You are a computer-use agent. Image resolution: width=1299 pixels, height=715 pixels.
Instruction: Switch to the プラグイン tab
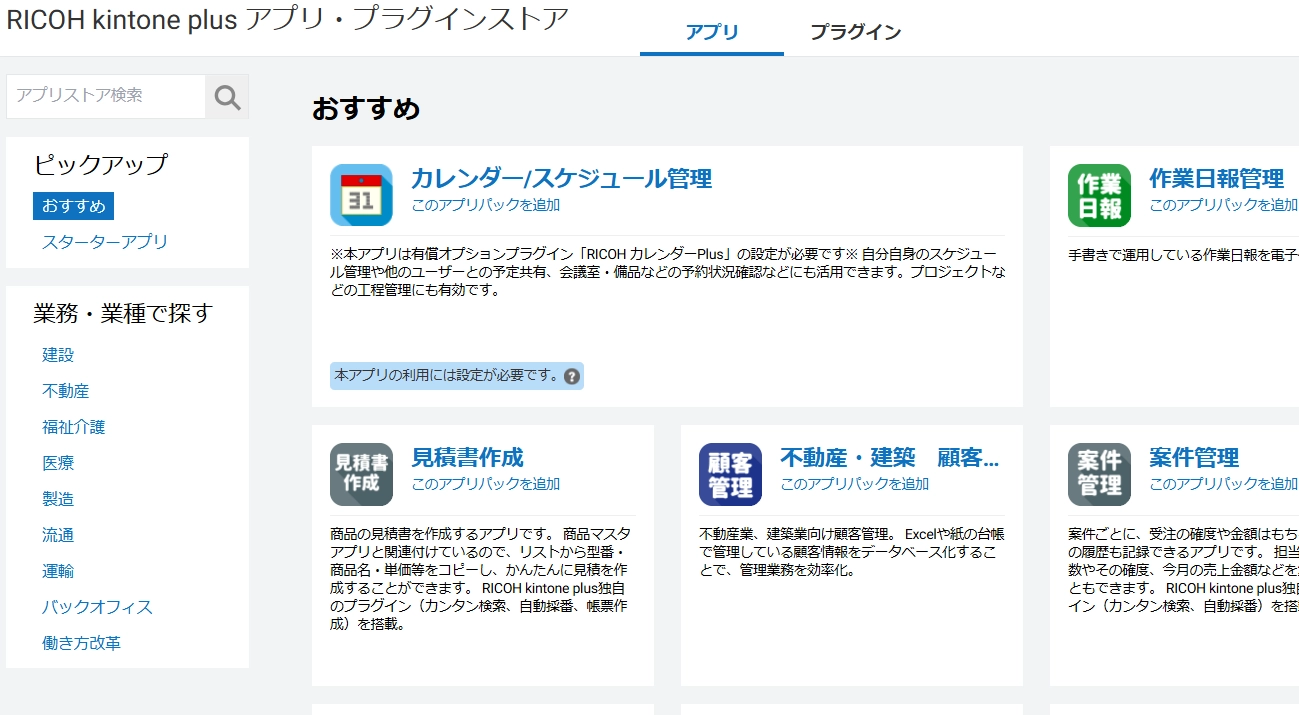click(x=855, y=32)
